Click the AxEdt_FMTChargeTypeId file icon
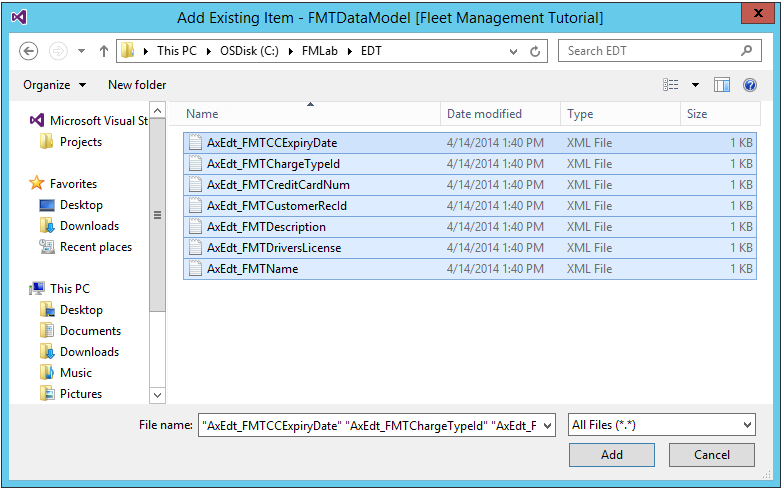 tap(195, 164)
